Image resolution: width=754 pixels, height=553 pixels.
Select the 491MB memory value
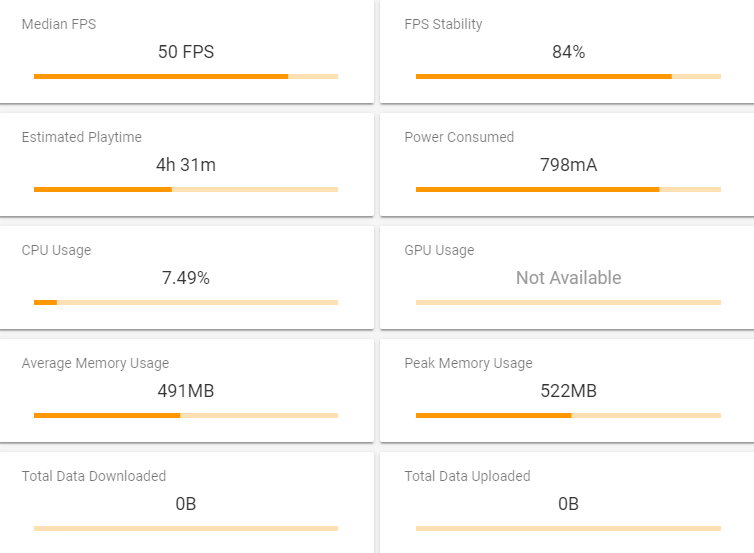click(x=186, y=391)
